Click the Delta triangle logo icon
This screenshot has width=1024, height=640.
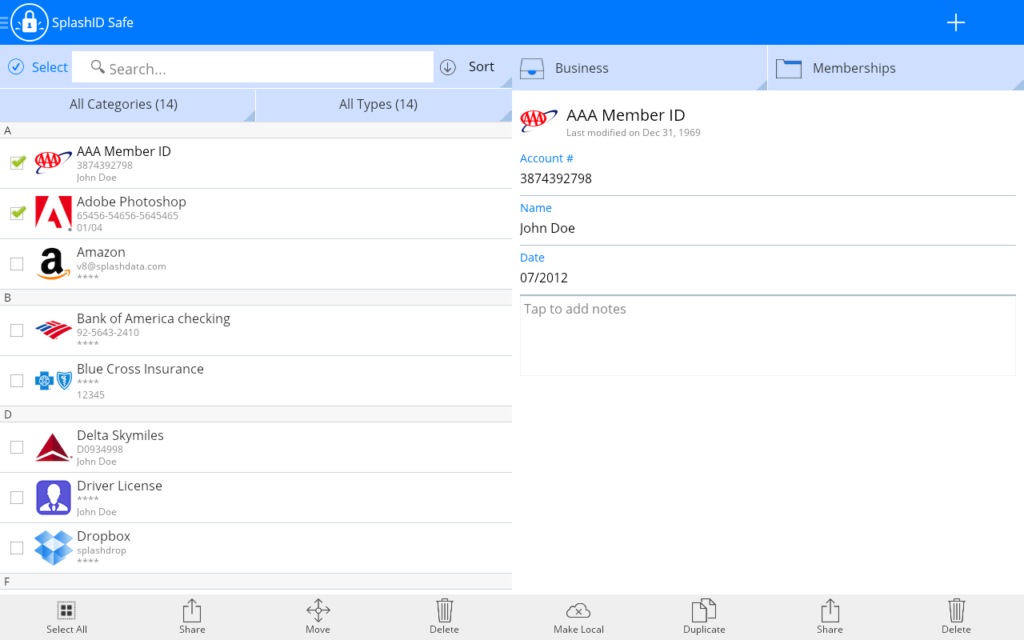pos(53,447)
